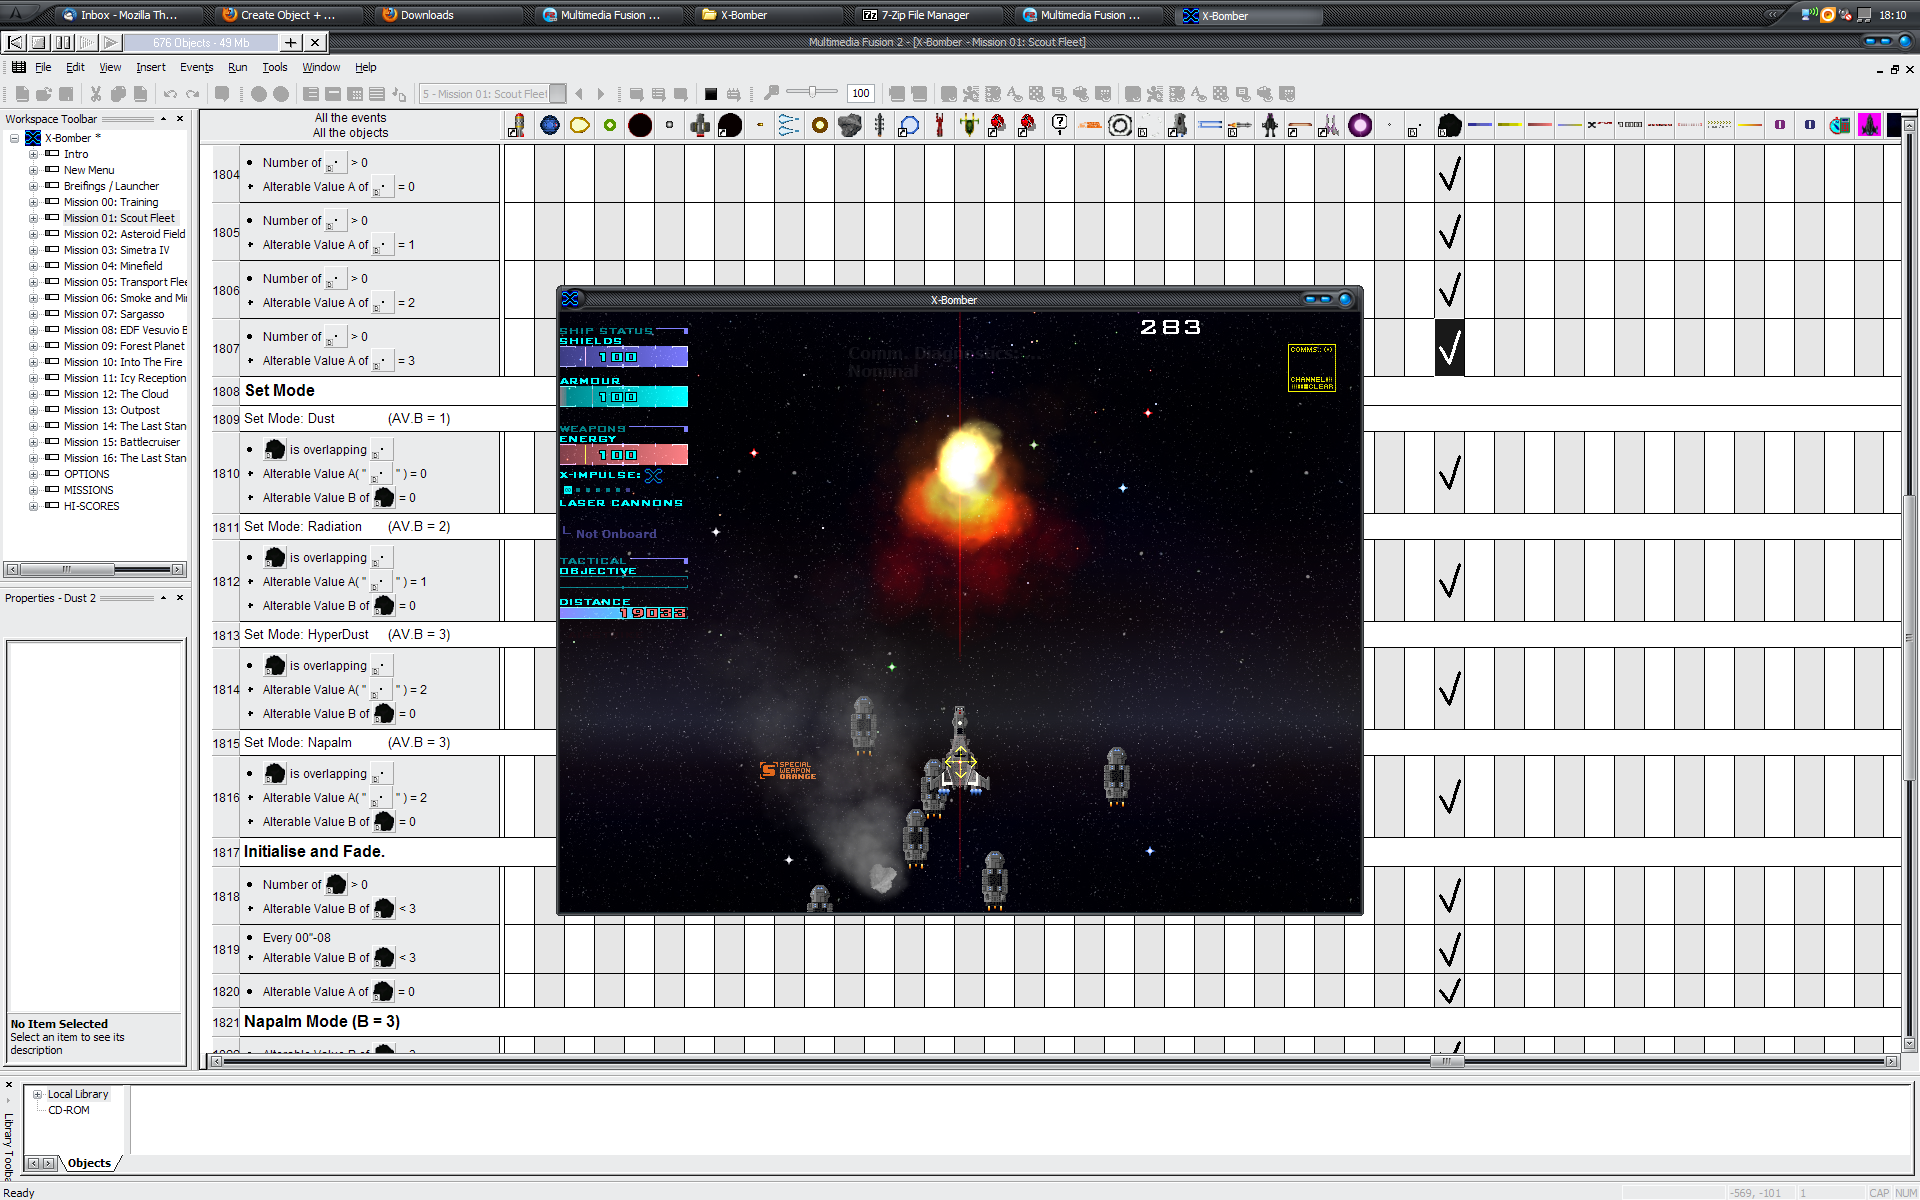Toggle the action checkmark on event 1818
The width and height of the screenshot is (1920, 1200).
pyautogui.click(x=1449, y=896)
